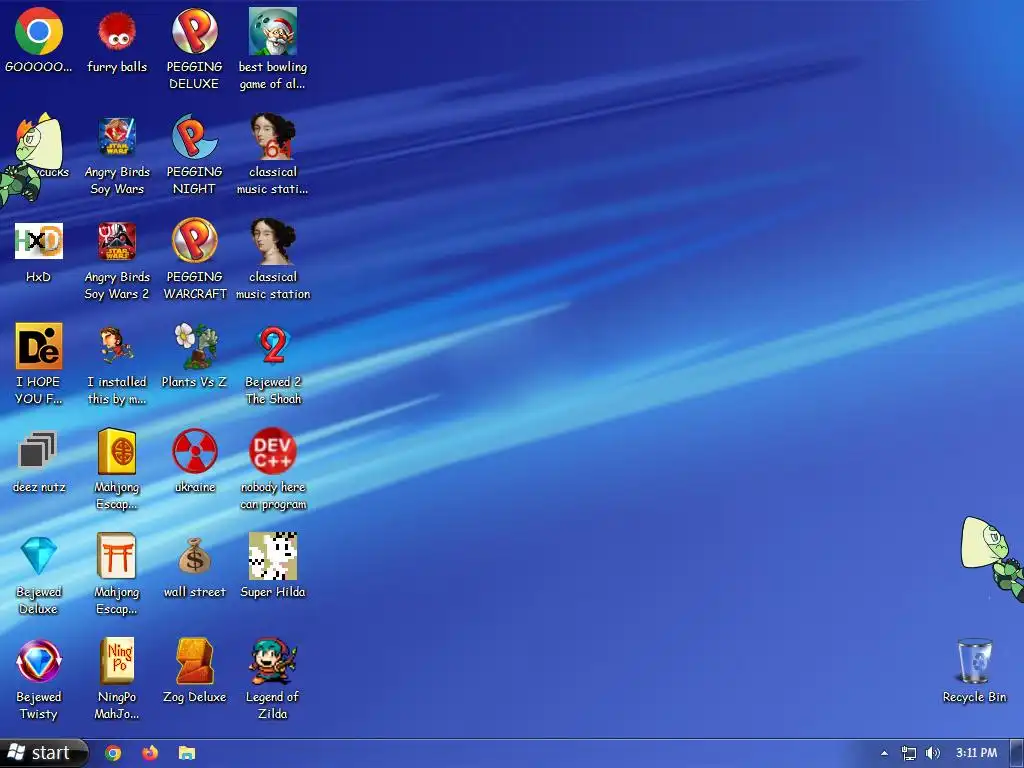This screenshot has height=768, width=1024.
Task: Open the network status tray icon
Action: (908, 753)
